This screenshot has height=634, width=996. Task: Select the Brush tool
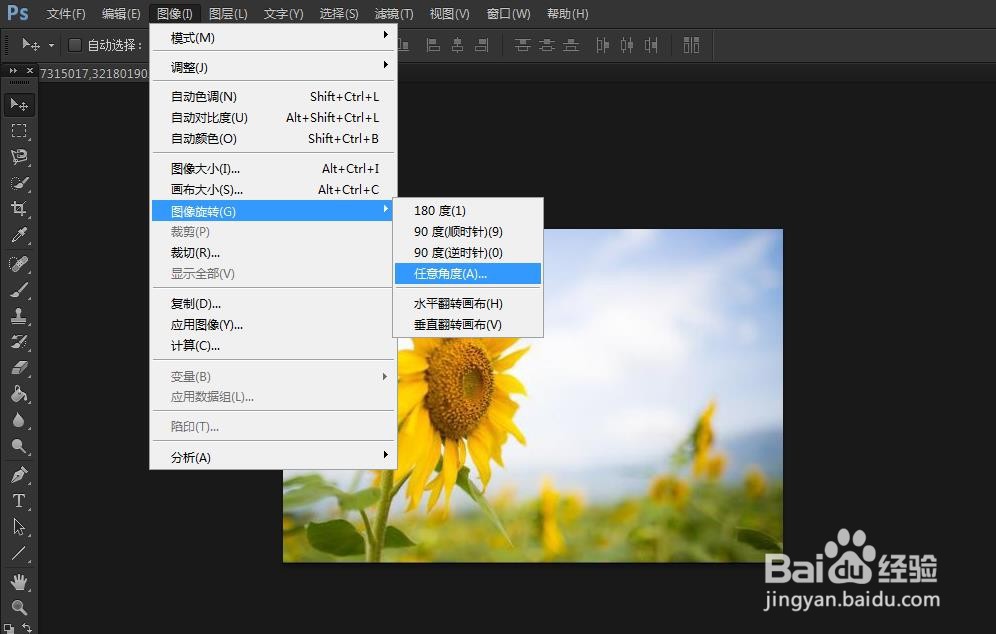coord(19,290)
